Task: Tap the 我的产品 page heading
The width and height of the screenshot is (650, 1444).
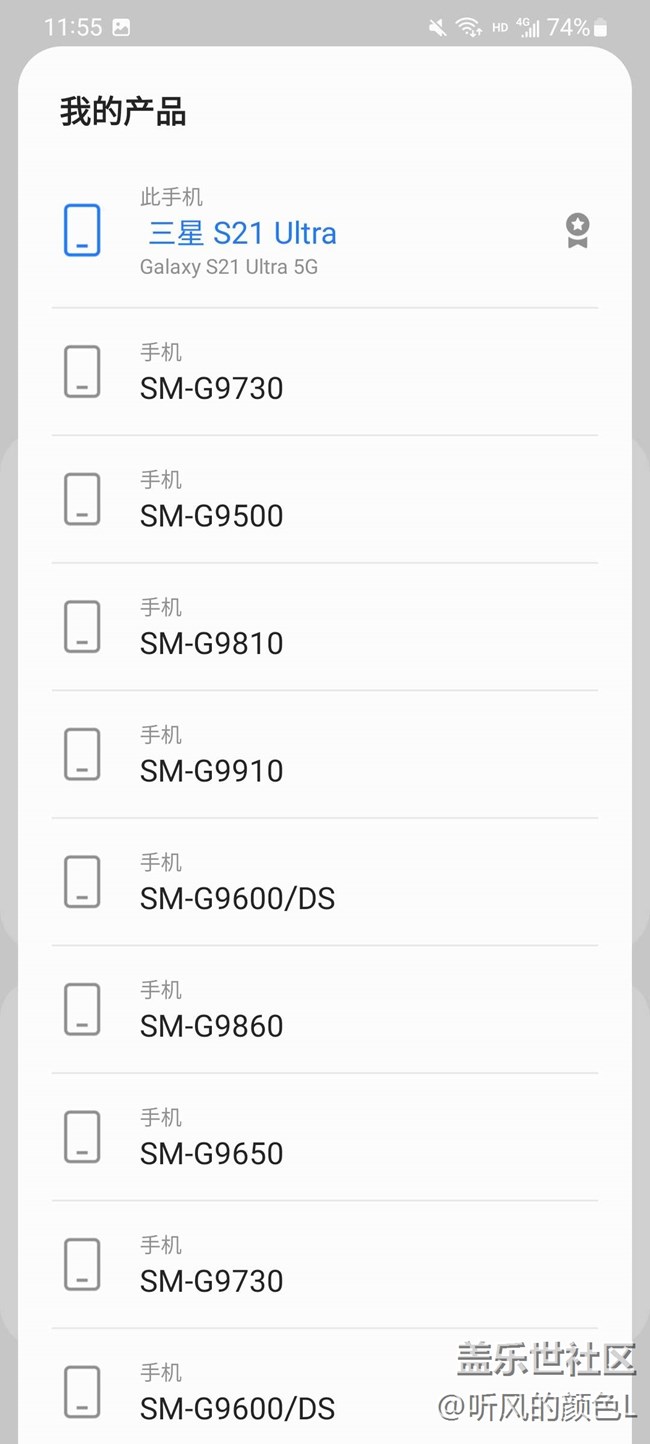Action: click(123, 112)
